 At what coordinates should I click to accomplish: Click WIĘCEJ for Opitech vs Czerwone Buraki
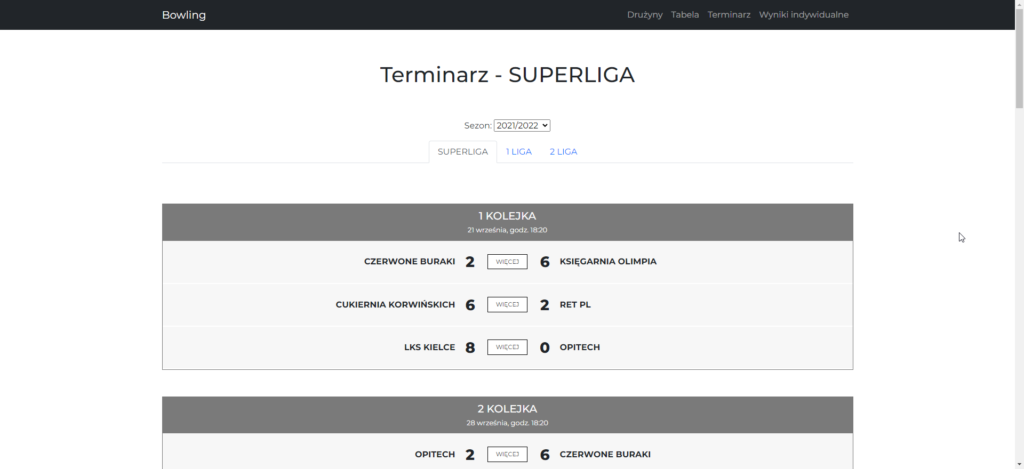point(507,454)
